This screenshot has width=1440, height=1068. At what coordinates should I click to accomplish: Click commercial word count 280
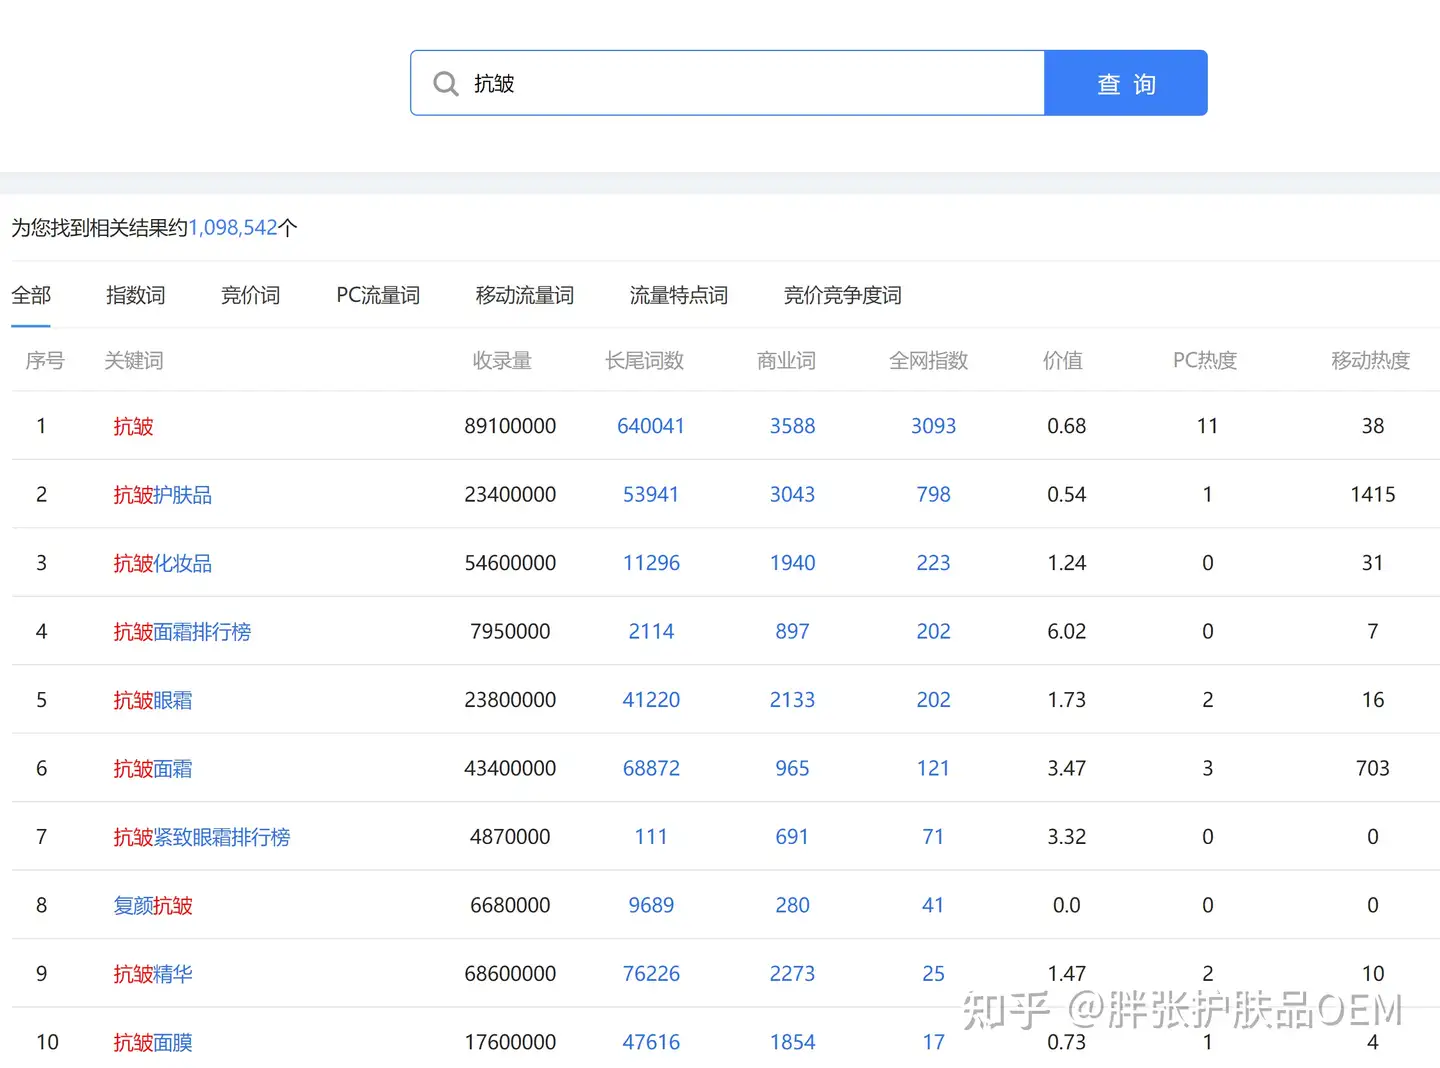(x=792, y=906)
